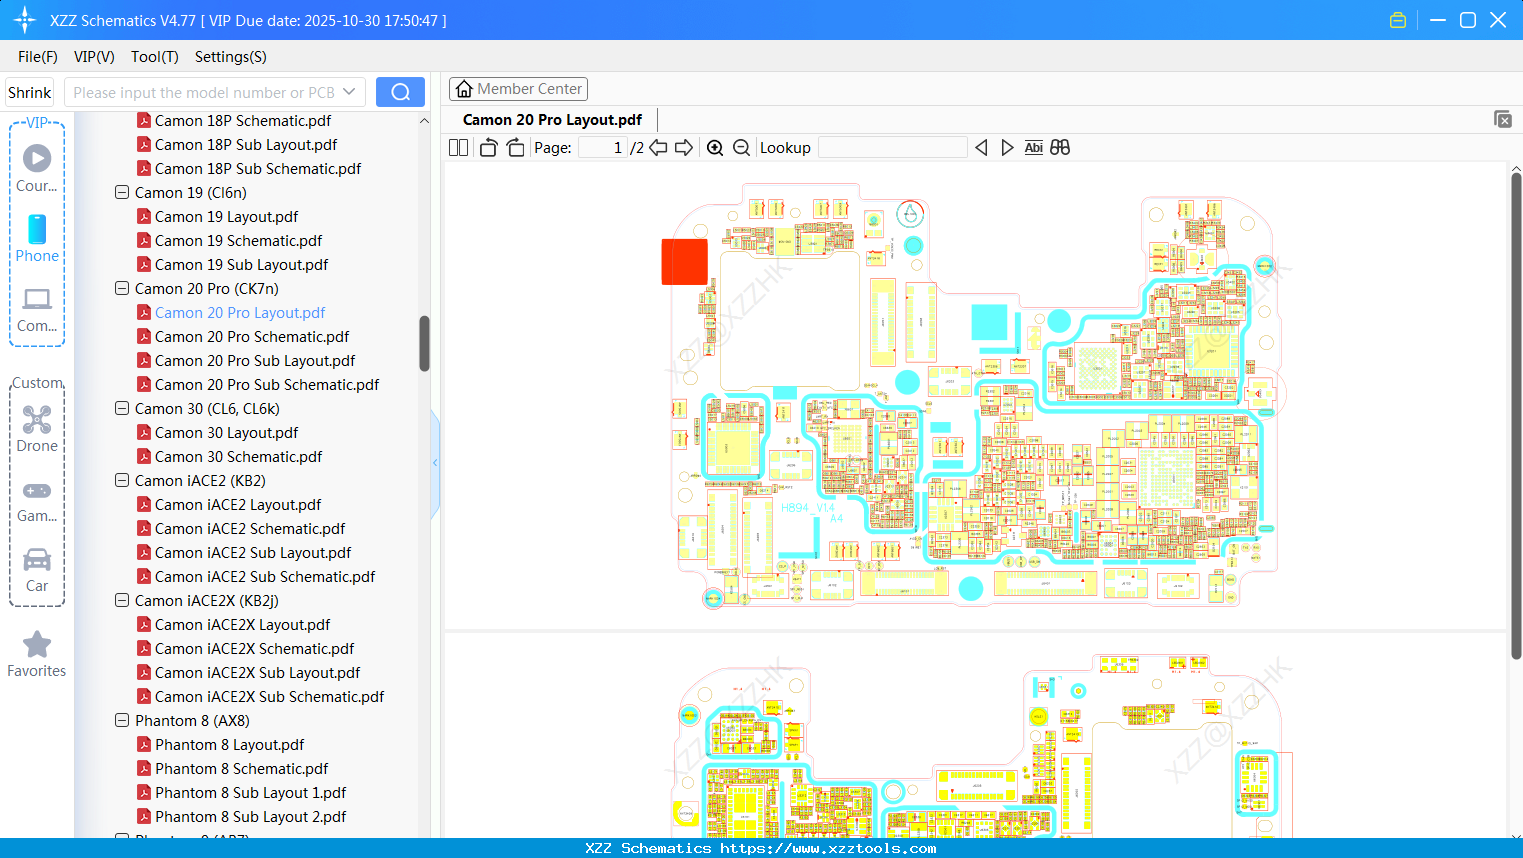The image size is (1523, 858).
Task: Open Camon 18P Sub Layout.pdf
Action: (x=246, y=144)
